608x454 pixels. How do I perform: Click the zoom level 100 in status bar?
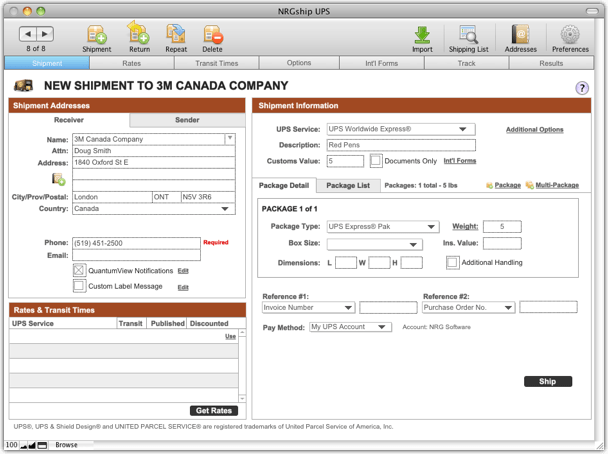tap(11, 445)
